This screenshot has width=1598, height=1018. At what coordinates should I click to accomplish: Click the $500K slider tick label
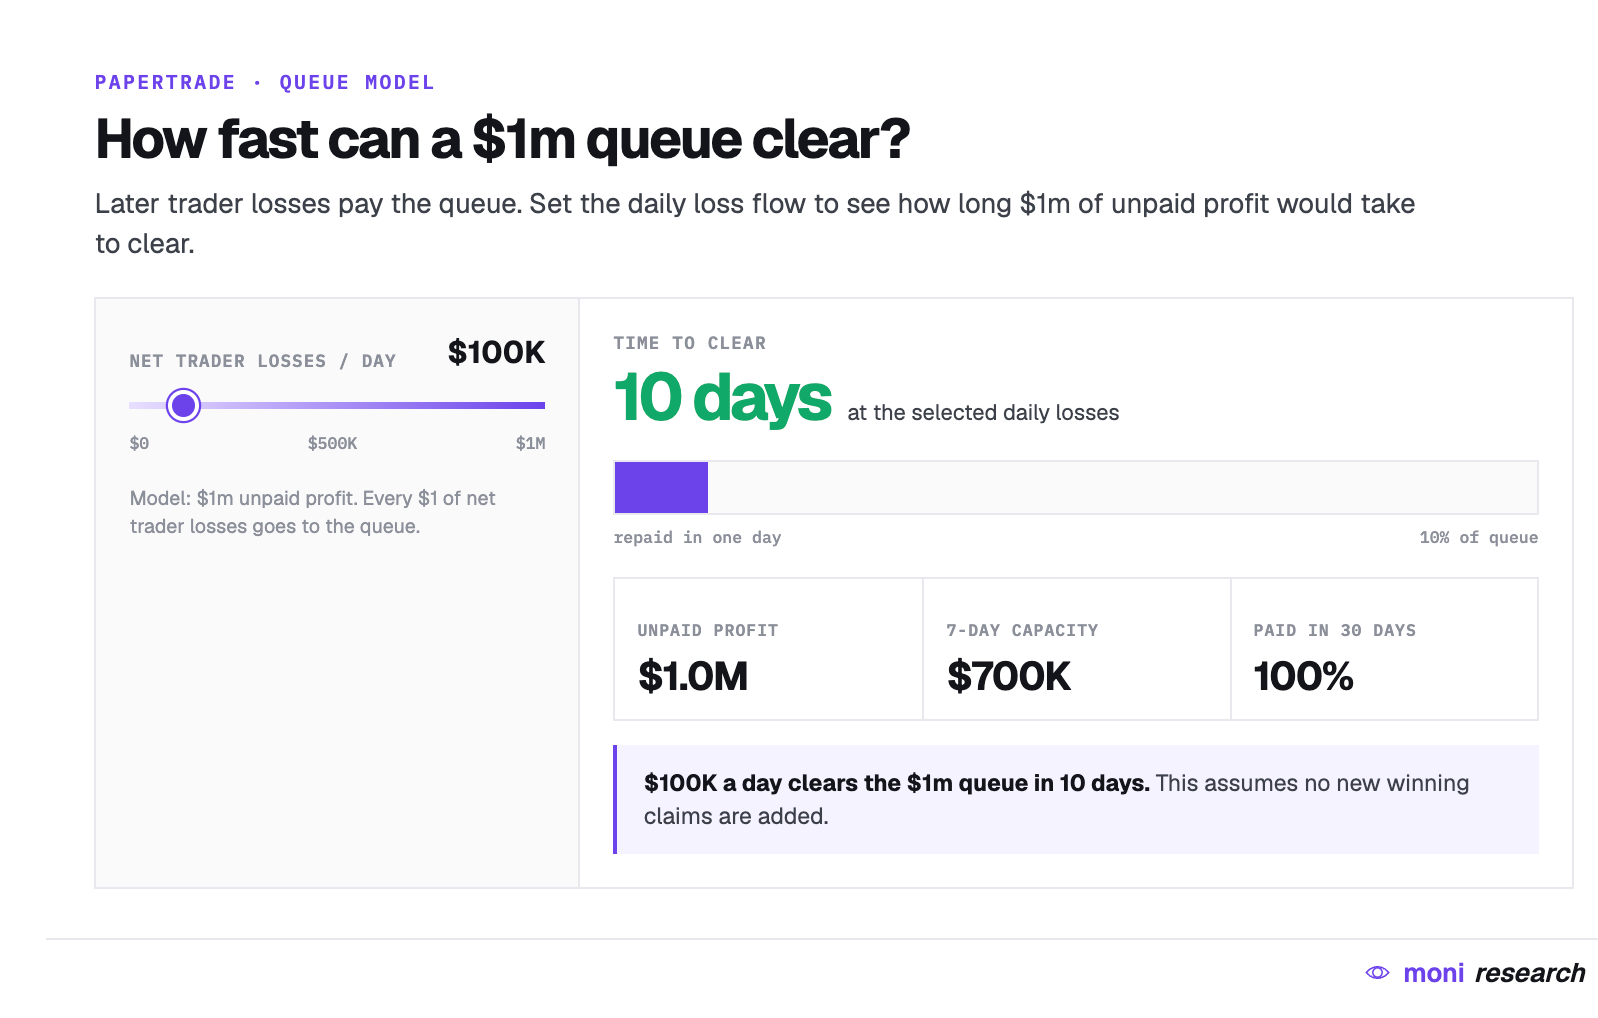coord(332,443)
